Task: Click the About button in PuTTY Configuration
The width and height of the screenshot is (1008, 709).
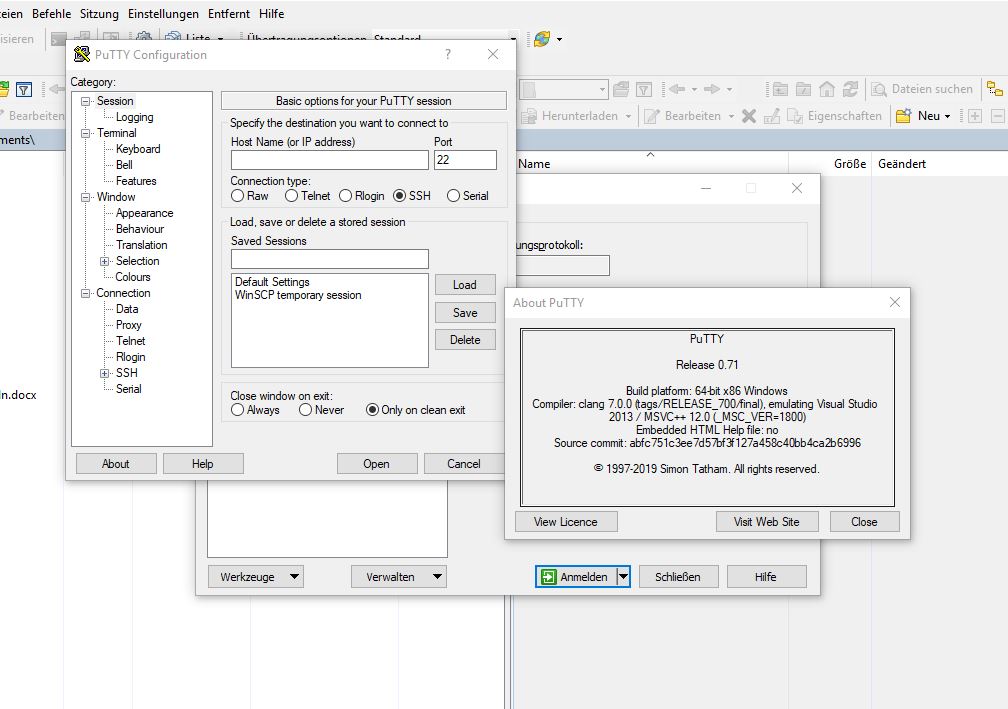Action: 116,463
